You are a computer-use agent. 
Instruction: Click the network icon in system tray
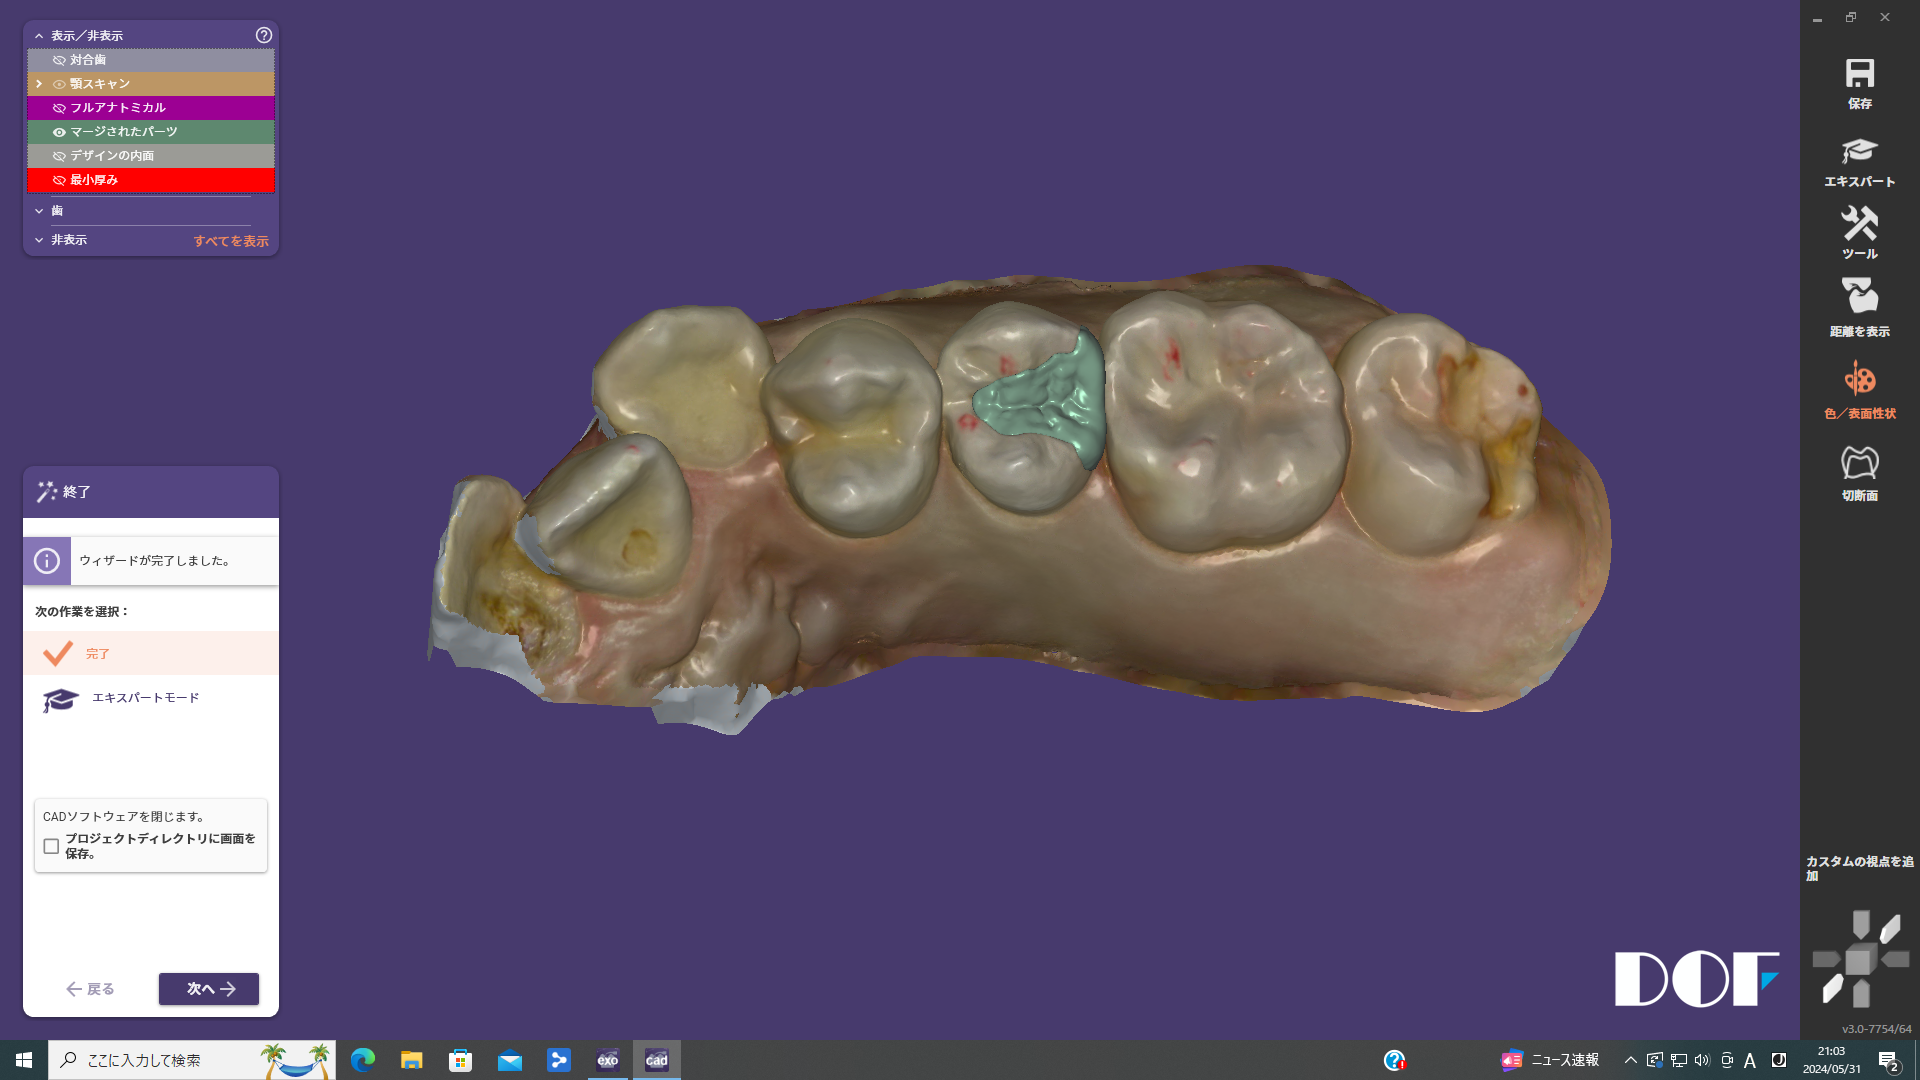coord(1679,1060)
